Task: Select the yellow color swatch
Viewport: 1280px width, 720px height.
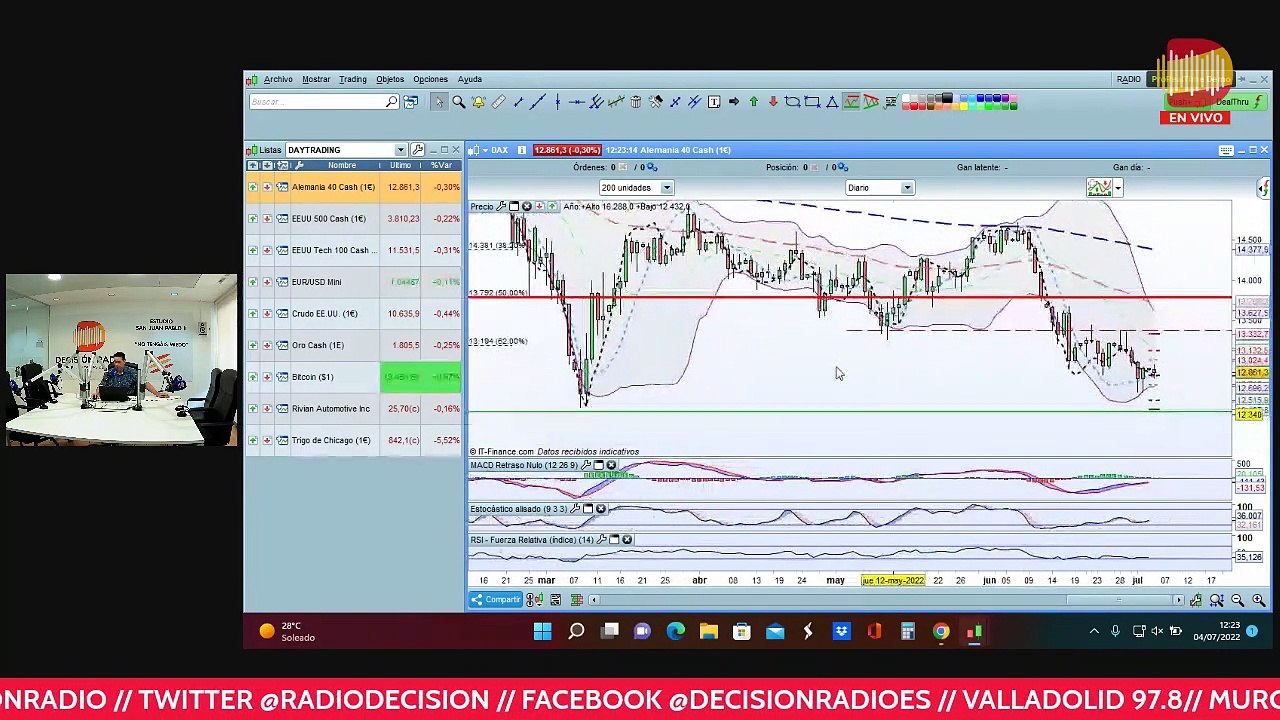Action: pyautogui.click(x=966, y=106)
